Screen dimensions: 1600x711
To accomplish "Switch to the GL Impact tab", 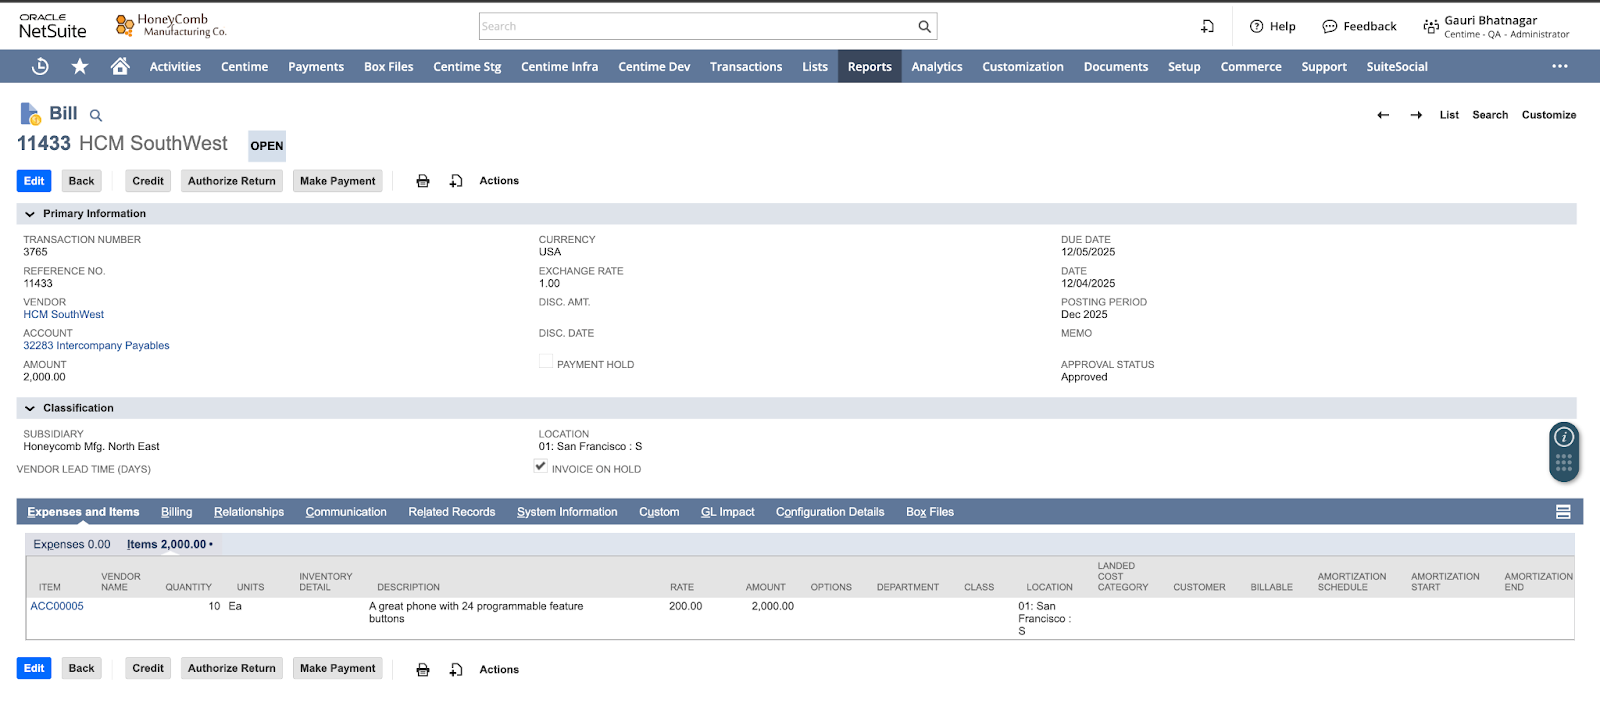I will 727,512.
